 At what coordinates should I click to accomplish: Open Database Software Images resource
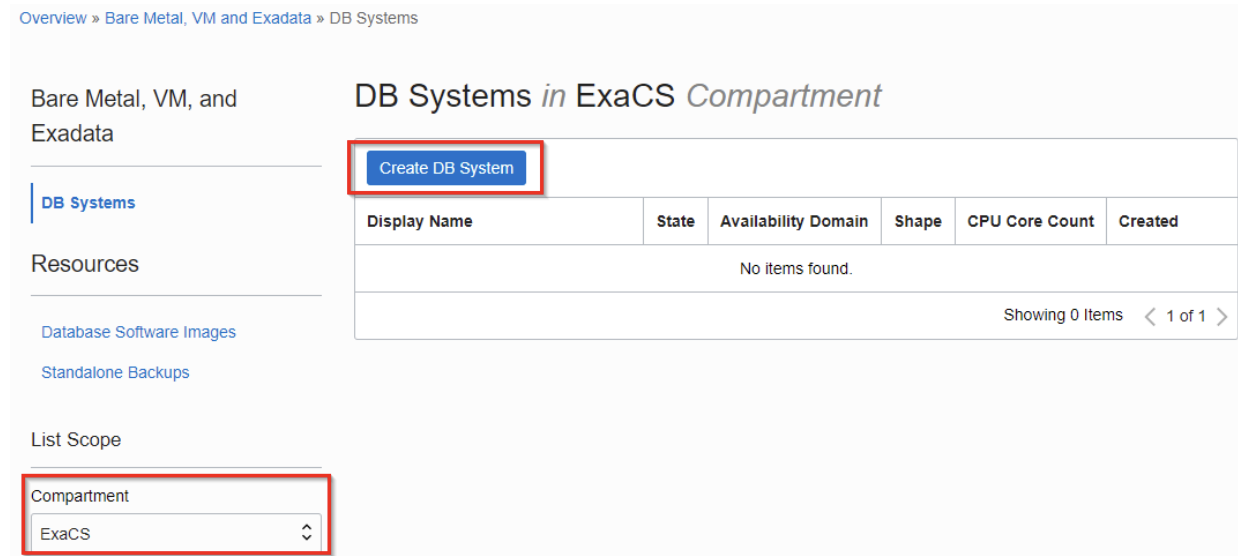click(138, 332)
